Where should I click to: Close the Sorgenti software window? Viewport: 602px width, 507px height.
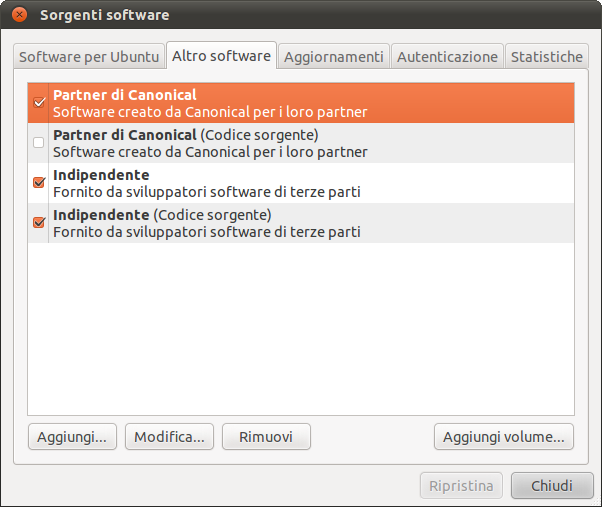[19, 15]
